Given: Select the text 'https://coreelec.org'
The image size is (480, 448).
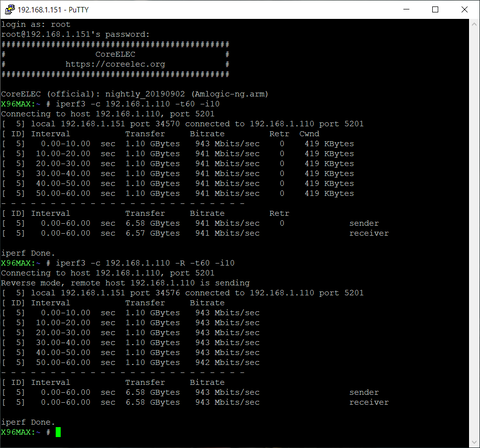Looking at the screenshot, I should [115, 64].
